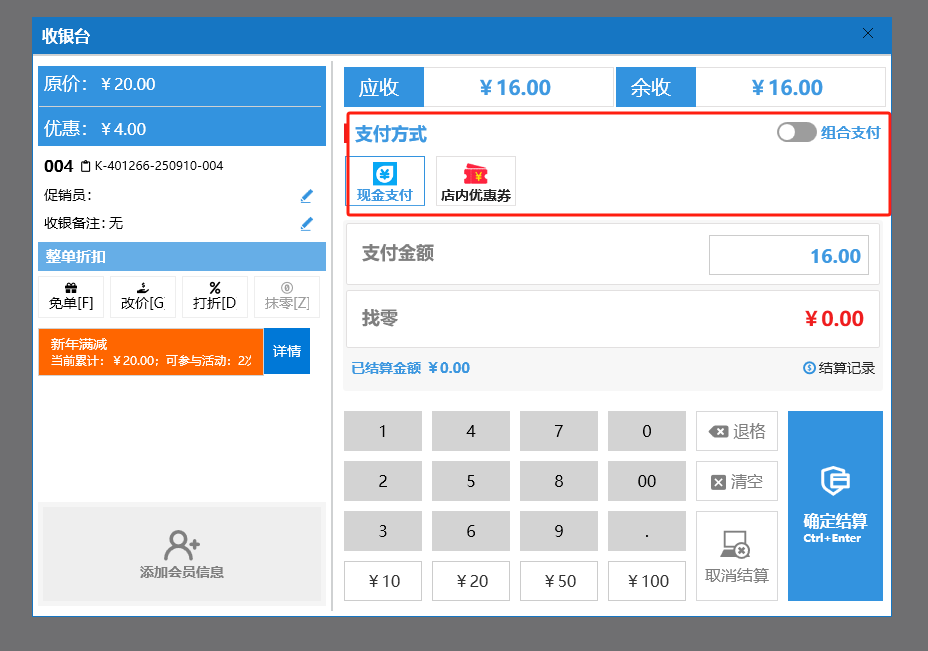This screenshot has width=928, height=651.
Task: Open 改价 price change option
Action: (143, 297)
